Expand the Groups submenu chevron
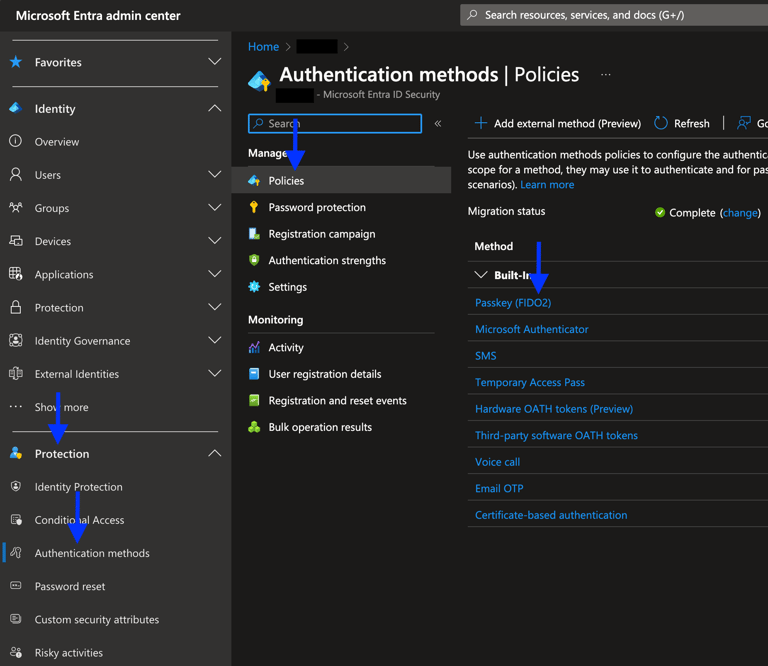The image size is (768, 666). click(215, 208)
